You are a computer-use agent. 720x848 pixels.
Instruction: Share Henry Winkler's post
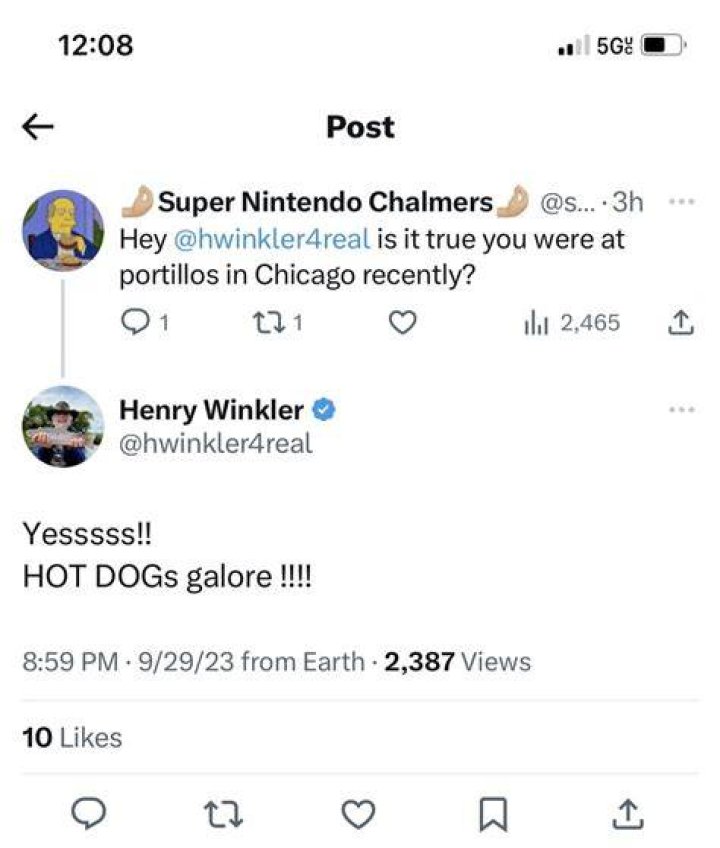[627, 814]
